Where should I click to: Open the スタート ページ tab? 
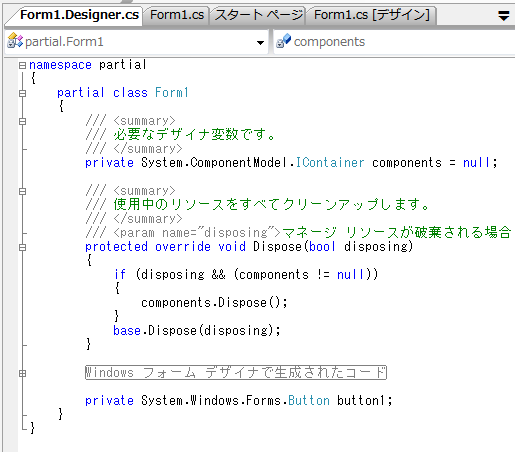[x=259, y=15]
